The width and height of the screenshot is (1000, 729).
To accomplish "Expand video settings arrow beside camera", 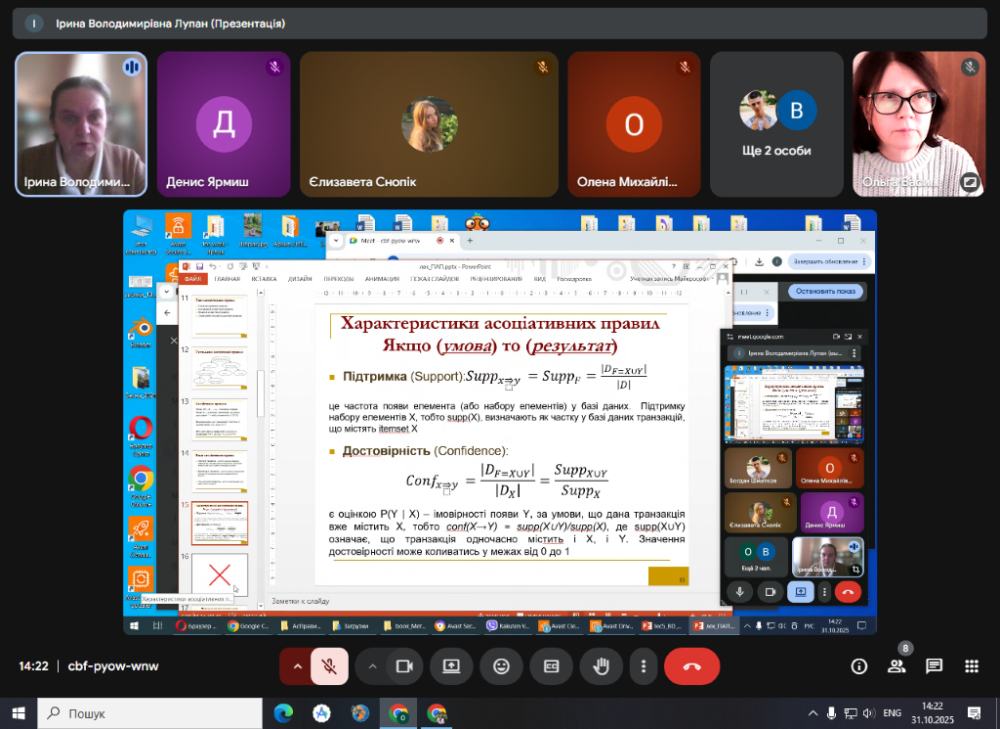I will [x=373, y=666].
